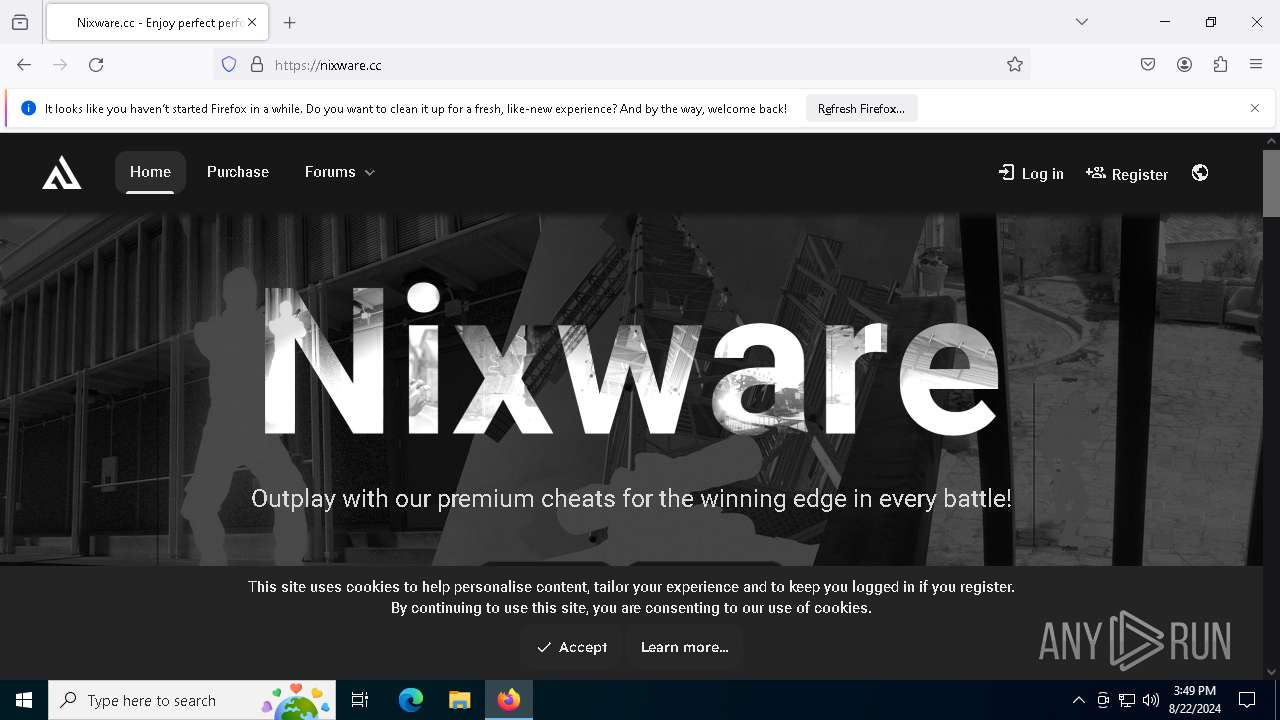Click Refresh Firefox button
The width and height of the screenshot is (1280, 720).
861,109
